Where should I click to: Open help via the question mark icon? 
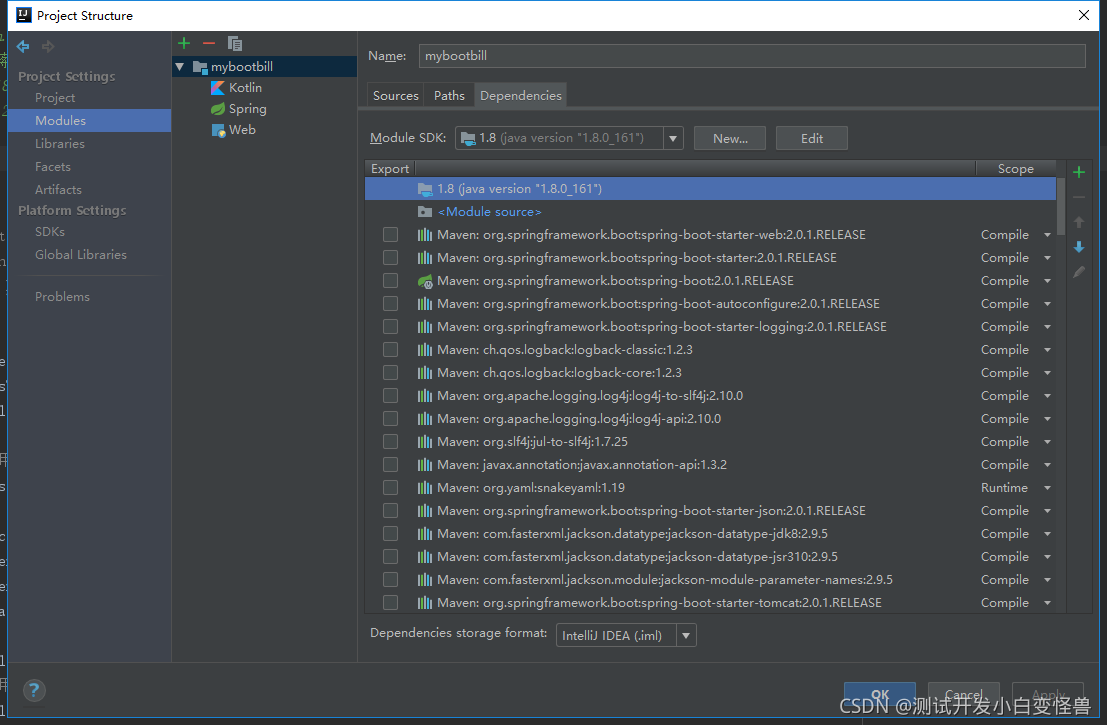coord(34,691)
